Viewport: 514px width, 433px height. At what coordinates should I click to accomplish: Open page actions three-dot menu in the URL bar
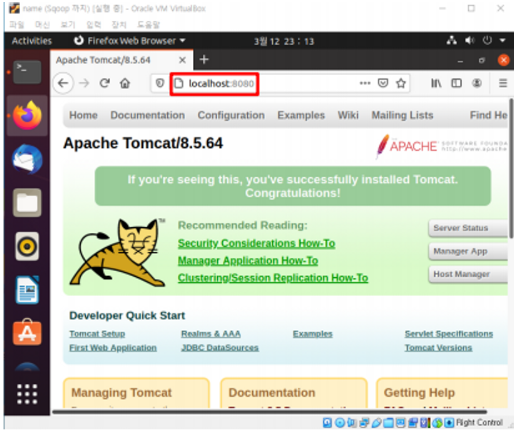365,83
